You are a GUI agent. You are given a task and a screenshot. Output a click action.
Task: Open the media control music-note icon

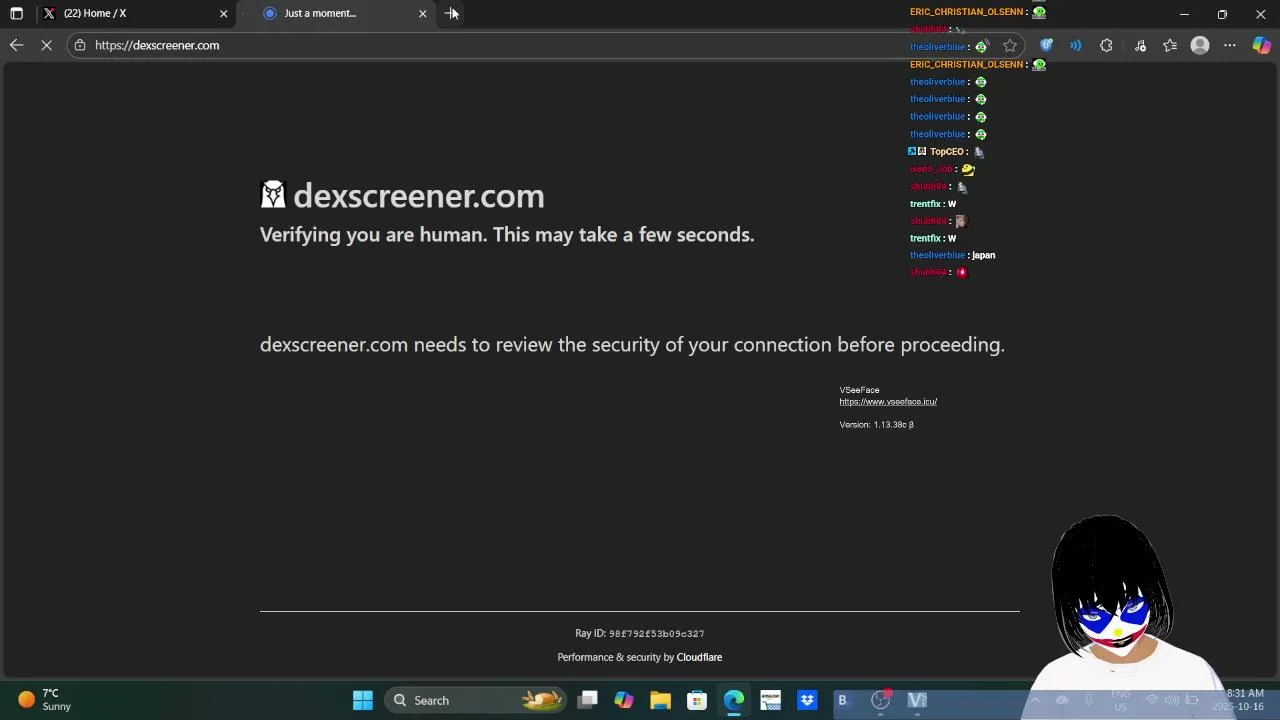pos(1140,45)
